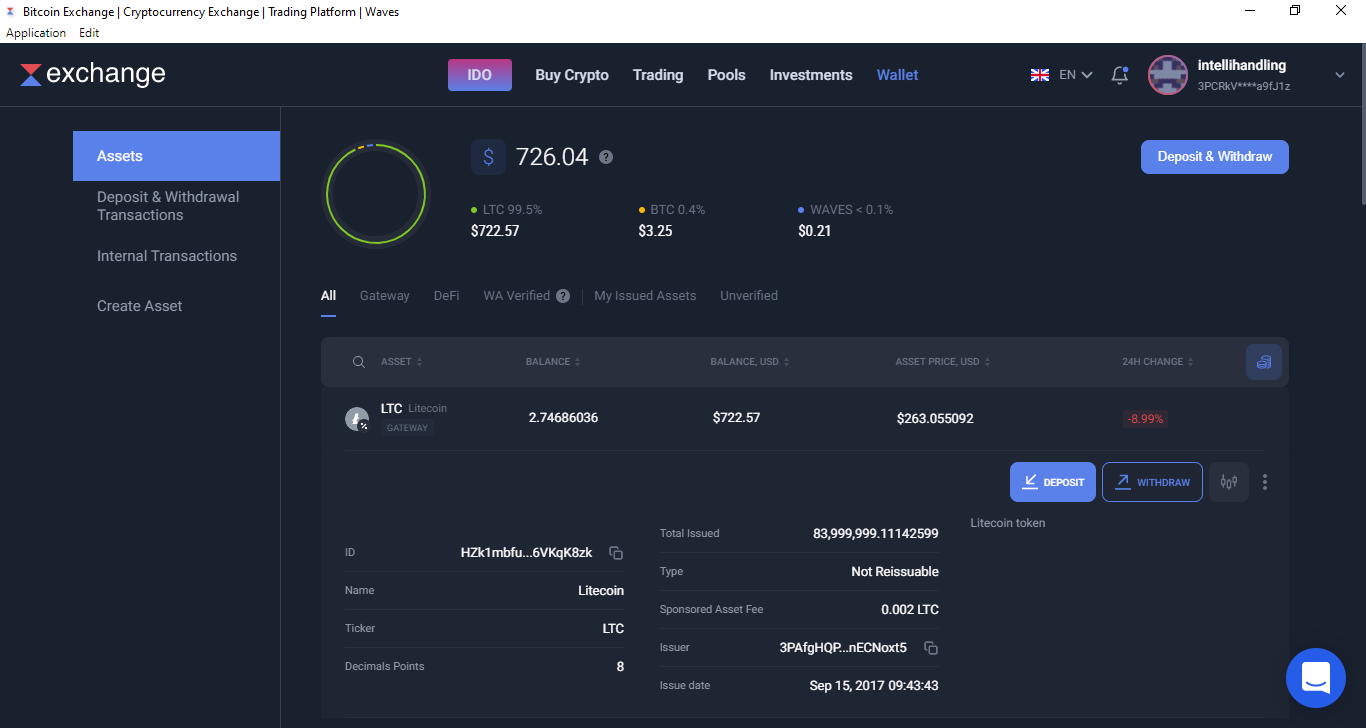Click the coins icon button in table header
The width and height of the screenshot is (1366, 728).
click(x=1264, y=362)
